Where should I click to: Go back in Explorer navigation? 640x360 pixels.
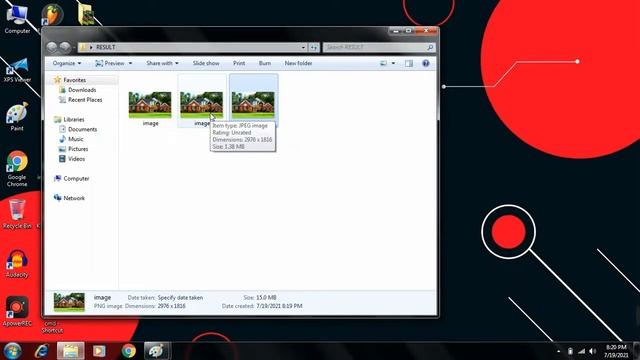(x=52, y=47)
